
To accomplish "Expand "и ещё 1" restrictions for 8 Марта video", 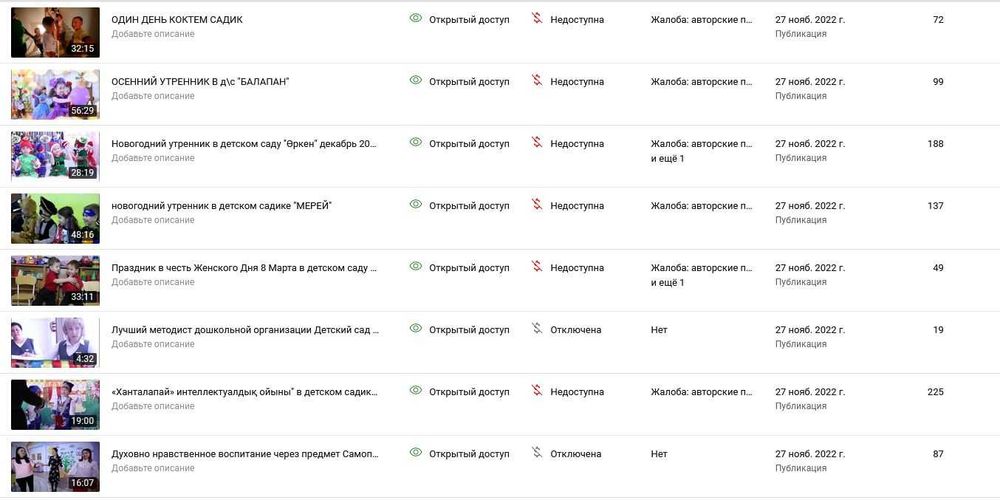I will (667, 282).
